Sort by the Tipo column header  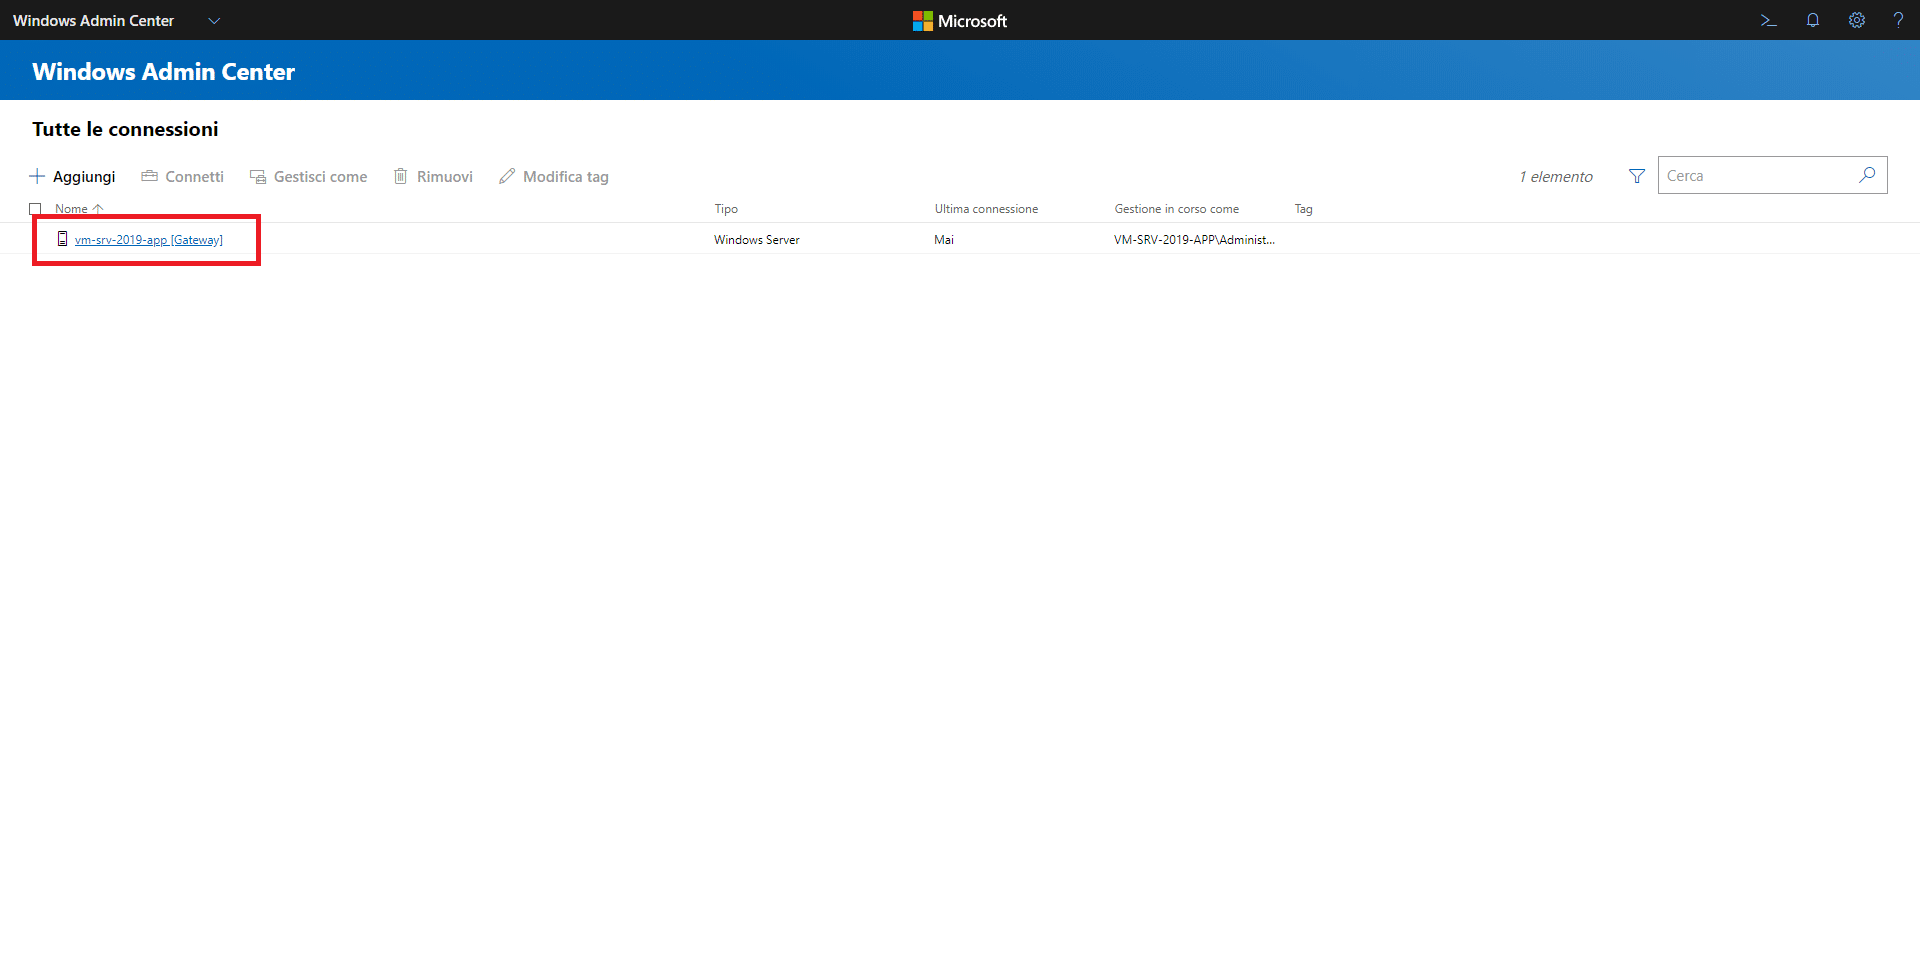(x=726, y=209)
